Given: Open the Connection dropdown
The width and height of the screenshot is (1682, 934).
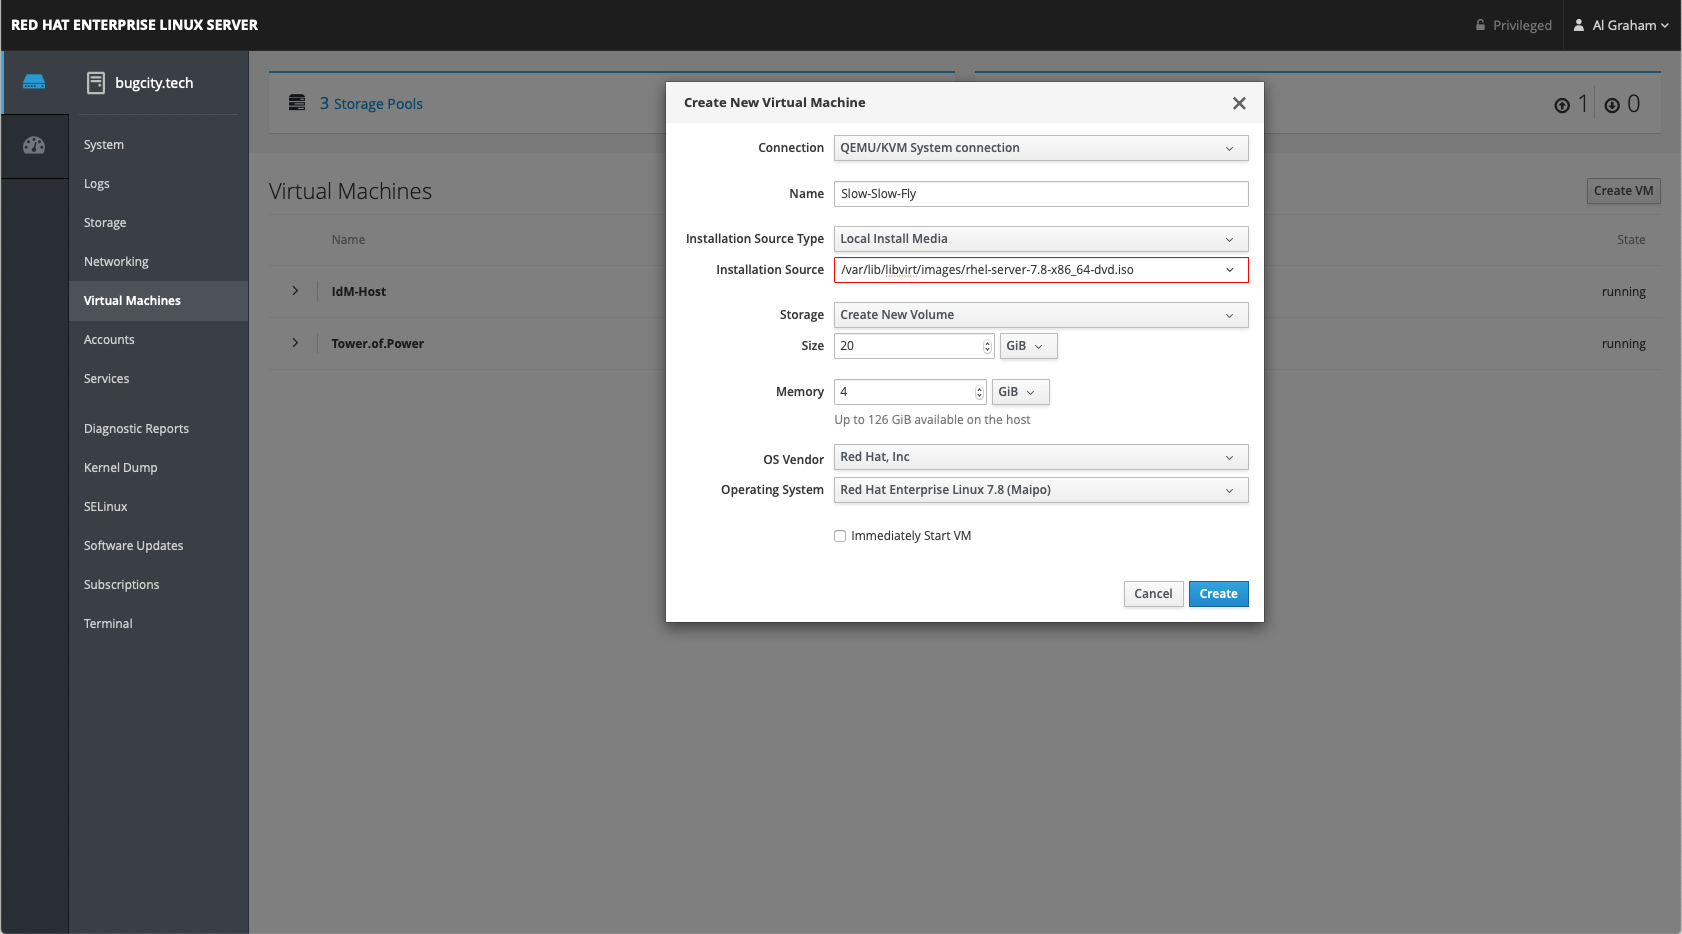Looking at the screenshot, I should point(1041,148).
